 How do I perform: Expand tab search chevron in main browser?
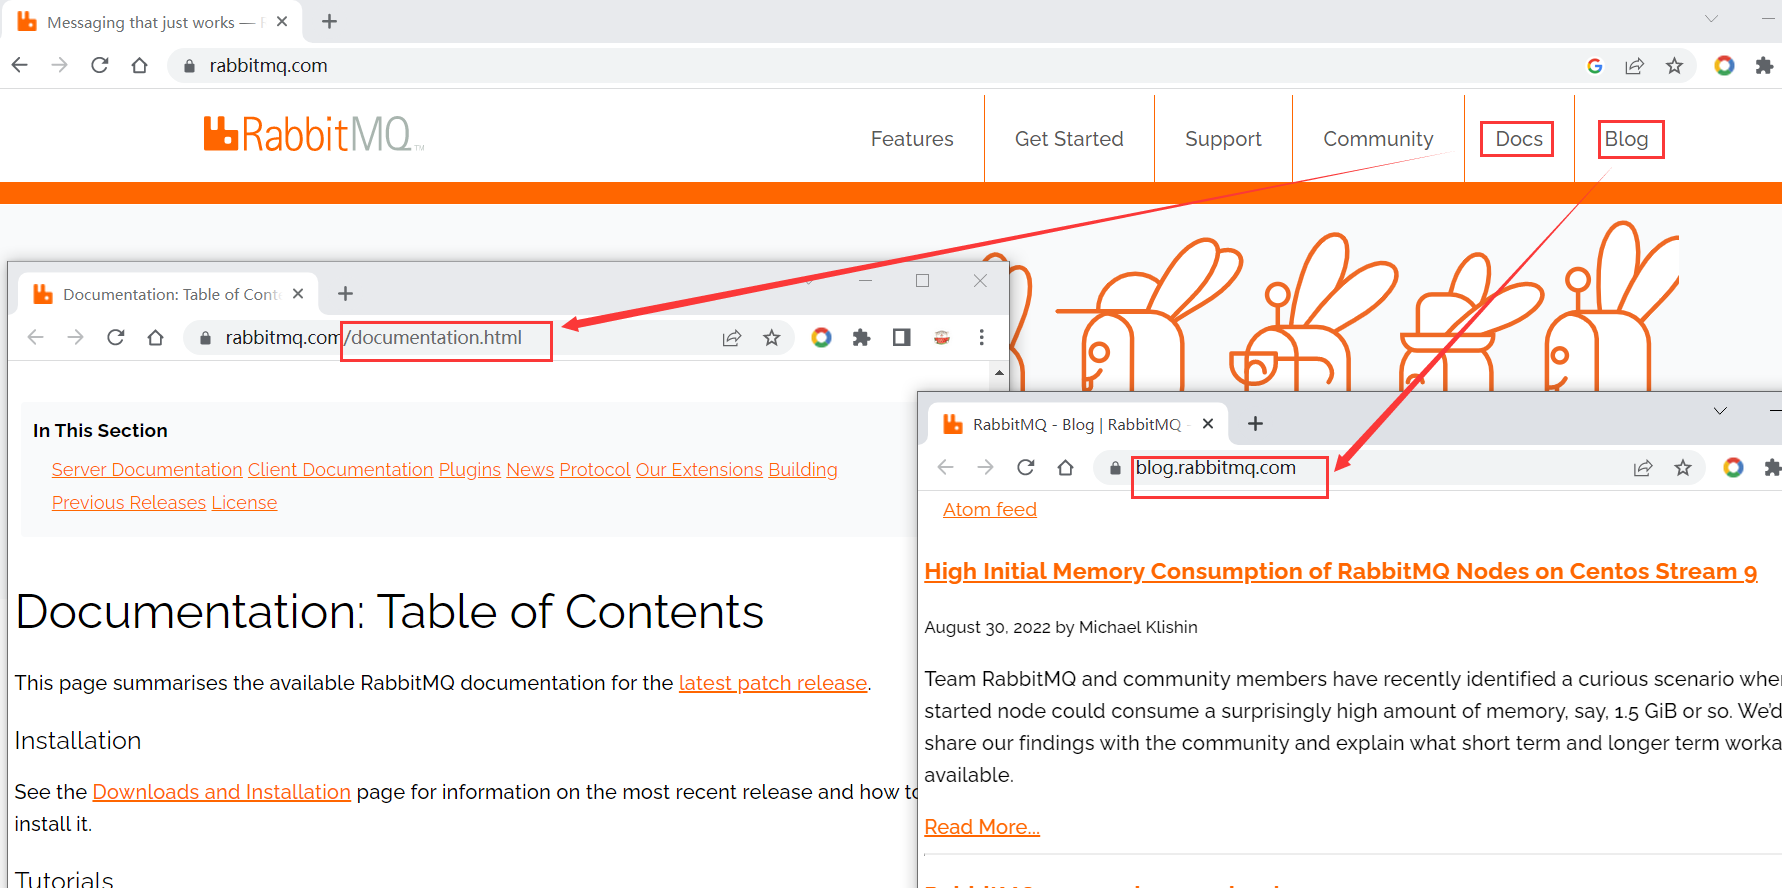click(x=1711, y=19)
